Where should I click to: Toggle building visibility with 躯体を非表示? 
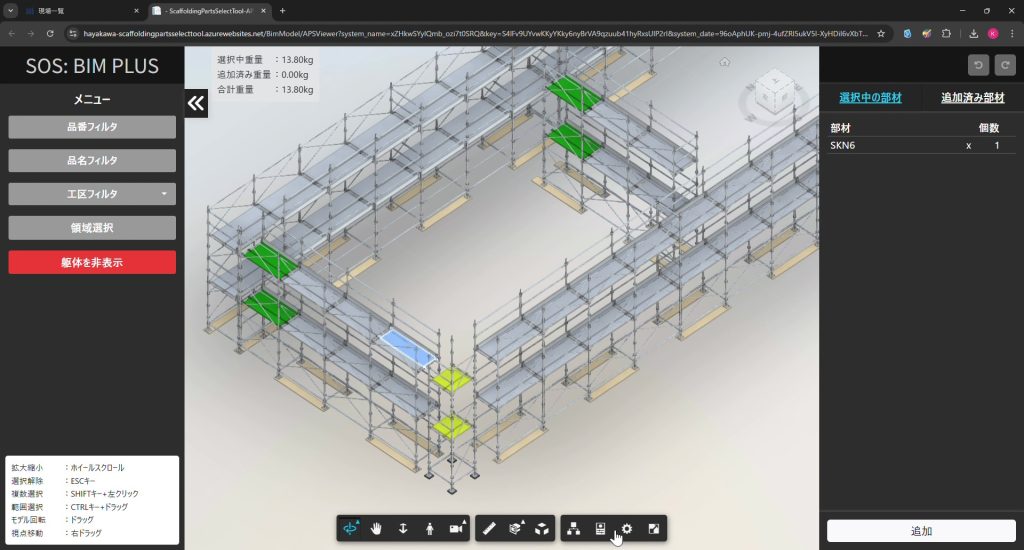click(92, 262)
